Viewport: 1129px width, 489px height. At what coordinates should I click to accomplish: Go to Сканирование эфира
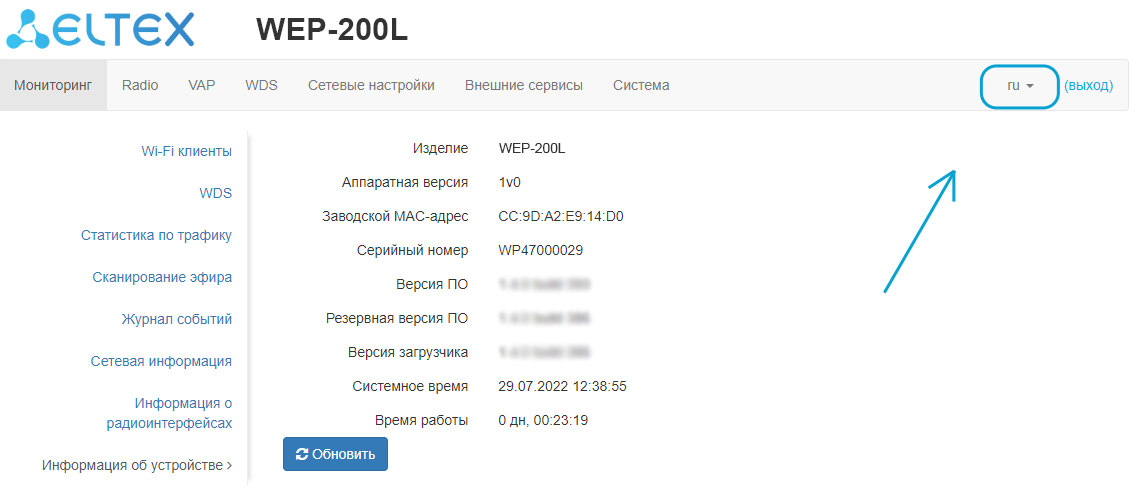162,277
